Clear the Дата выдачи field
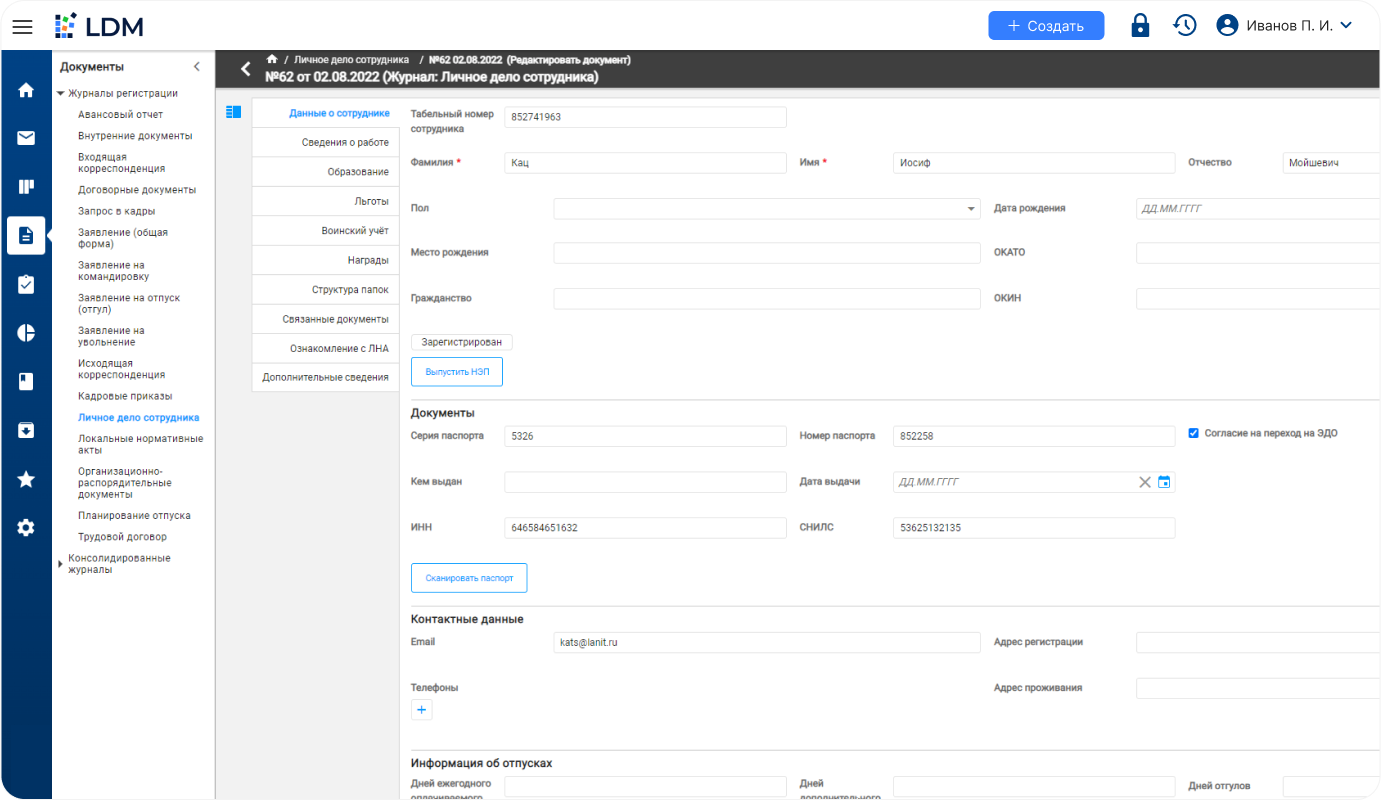The image size is (1381, 800). click(1145, 482)
